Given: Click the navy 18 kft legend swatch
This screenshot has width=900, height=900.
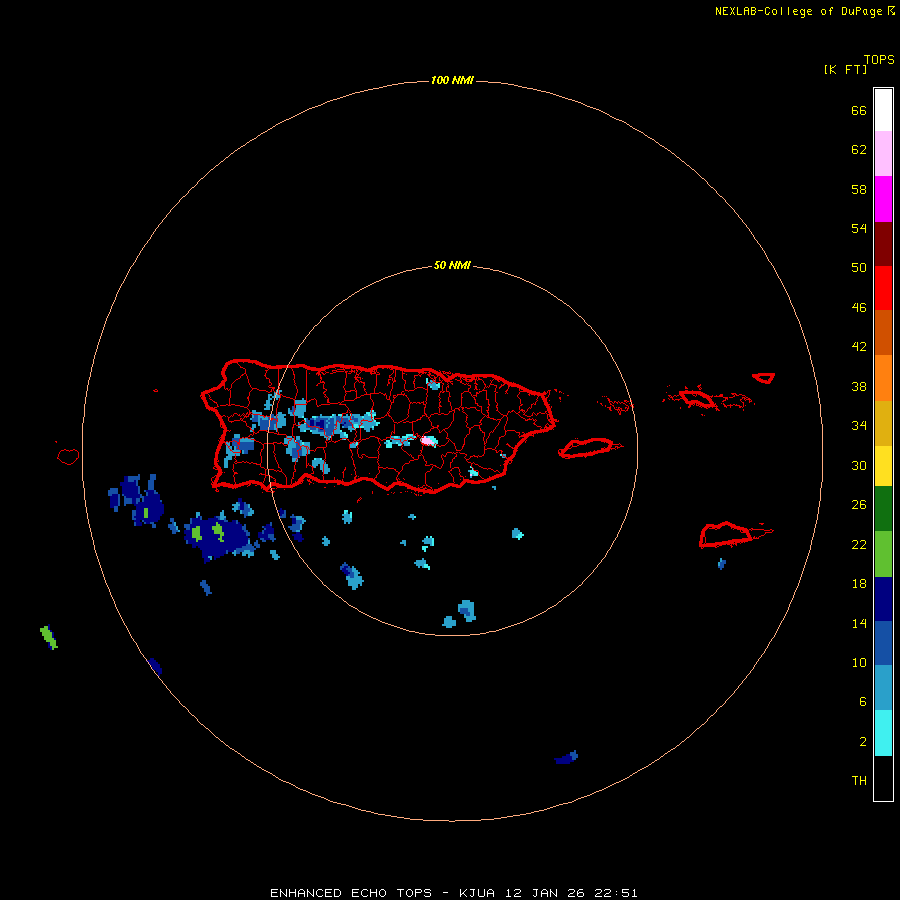Looking at the screenshot, I should point(883,599).
